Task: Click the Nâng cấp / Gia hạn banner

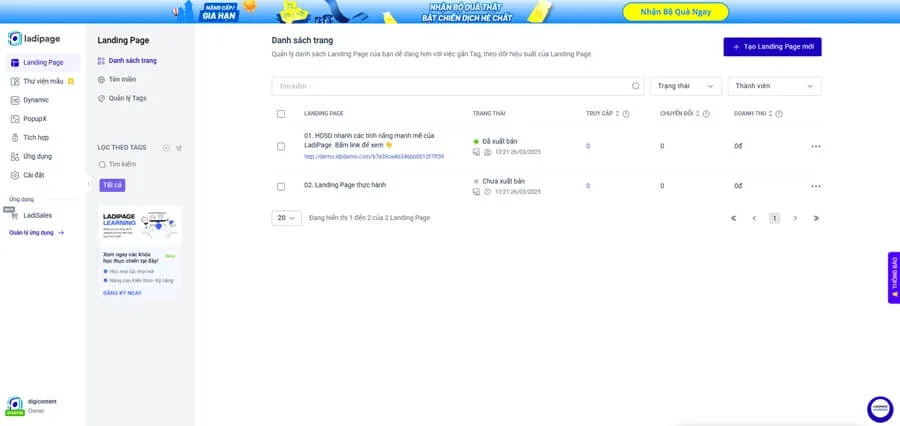Action: pos(219,11)
